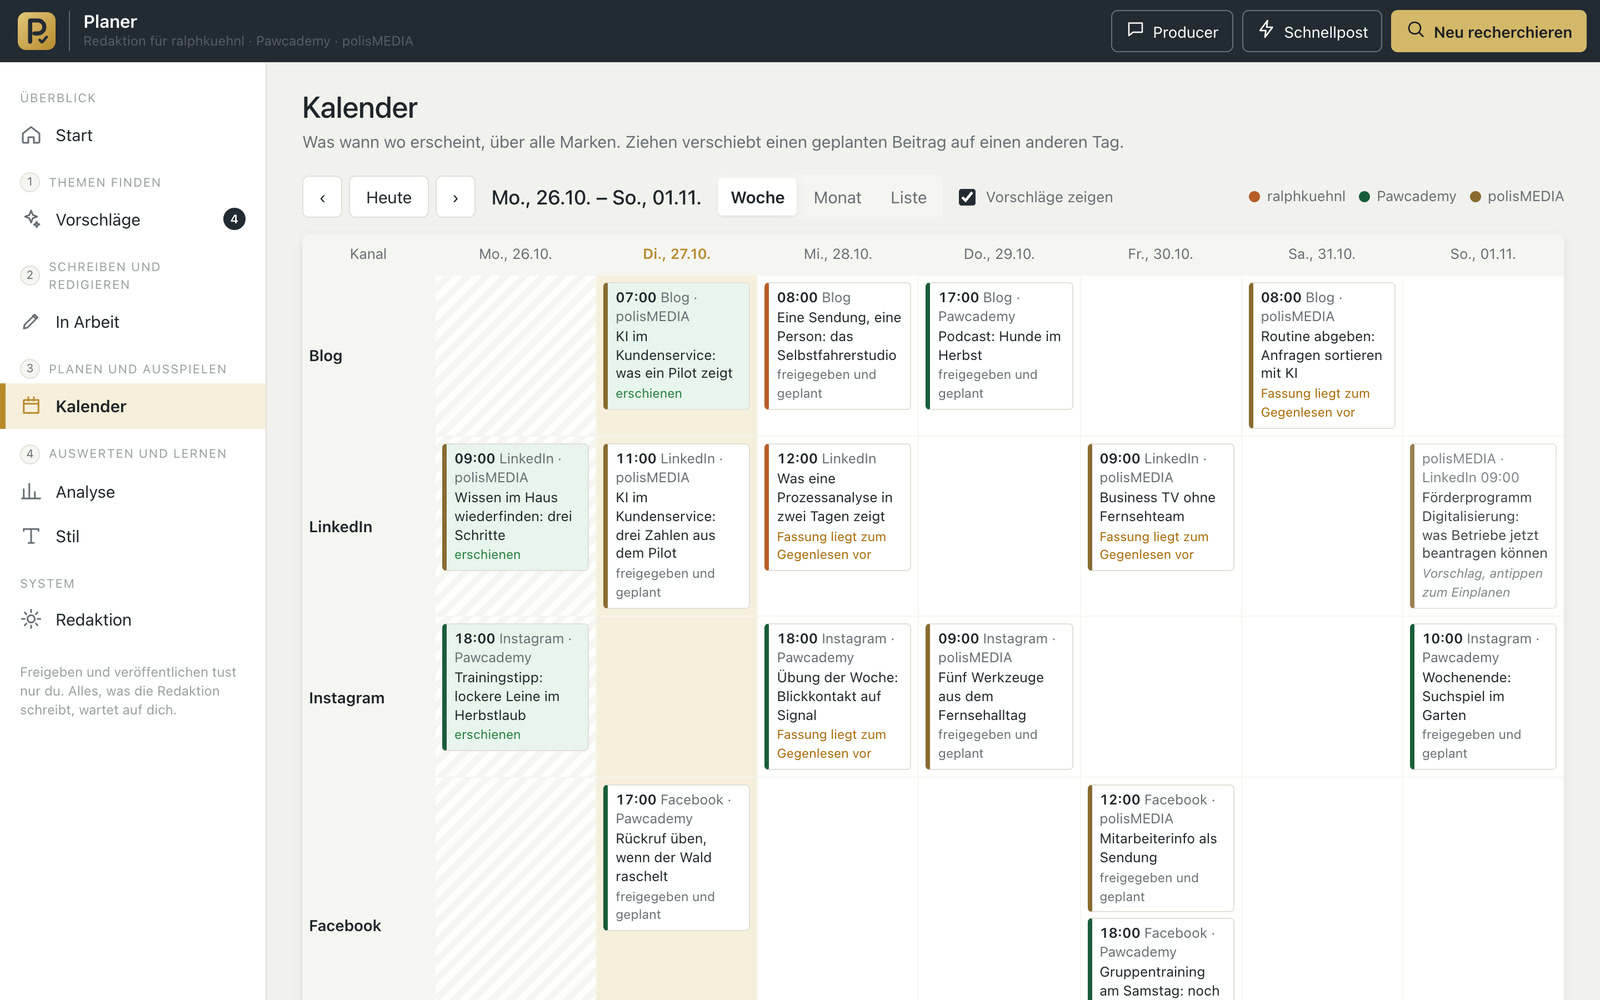Image resolution: width=1600 pixels, height=1000 pixels.
Task: Open the Vorschläge badge showing 4
Action: tap(234, 219)
